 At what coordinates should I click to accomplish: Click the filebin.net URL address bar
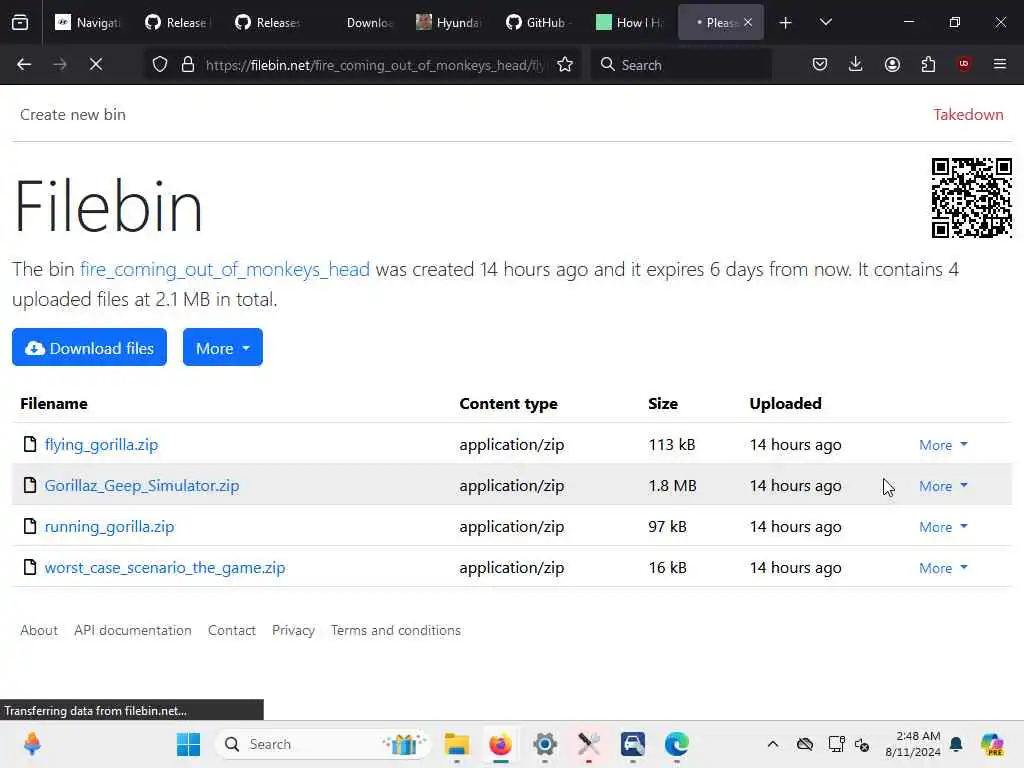374,65
